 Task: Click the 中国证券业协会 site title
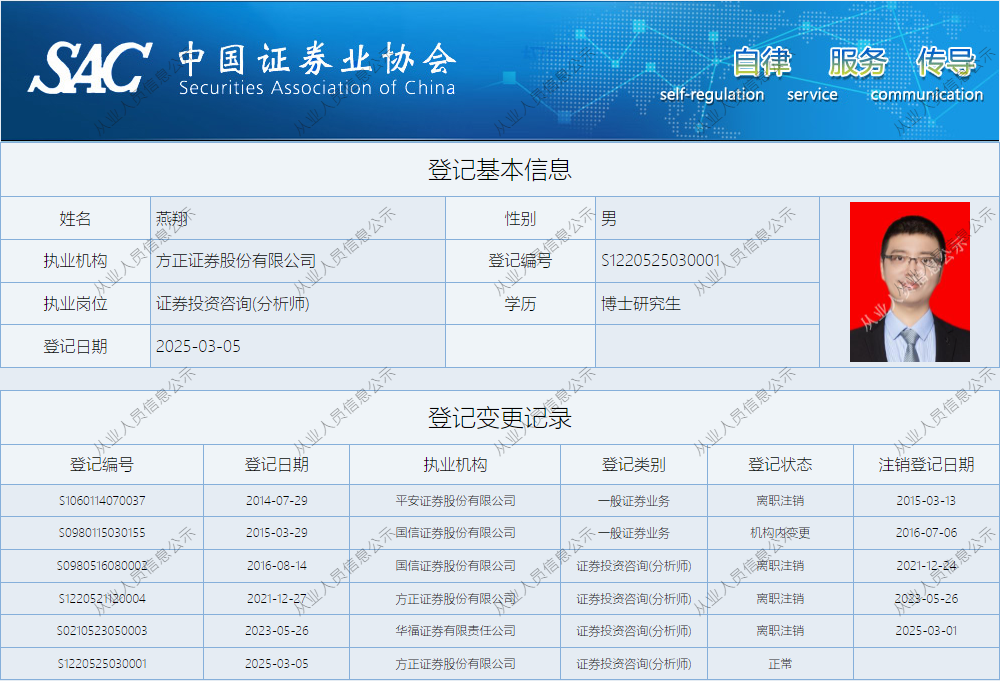pos(316,60)
